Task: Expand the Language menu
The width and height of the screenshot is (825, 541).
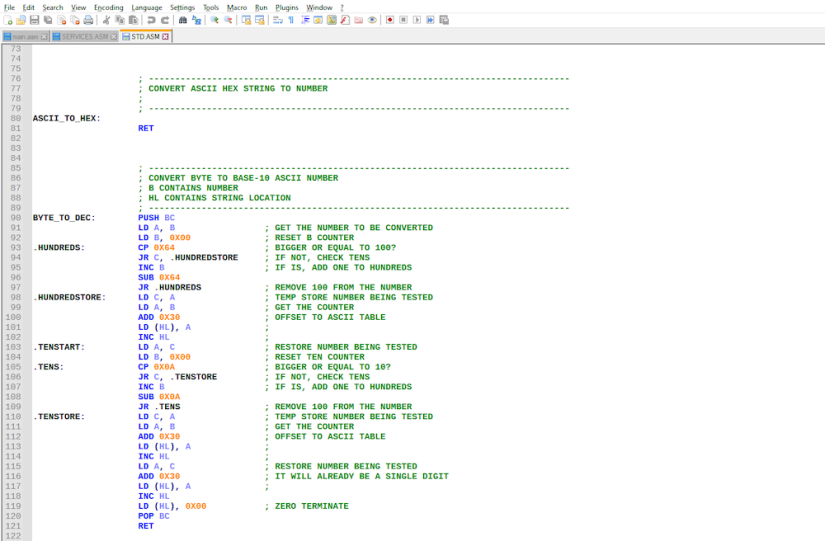Action: pos(146,7)
